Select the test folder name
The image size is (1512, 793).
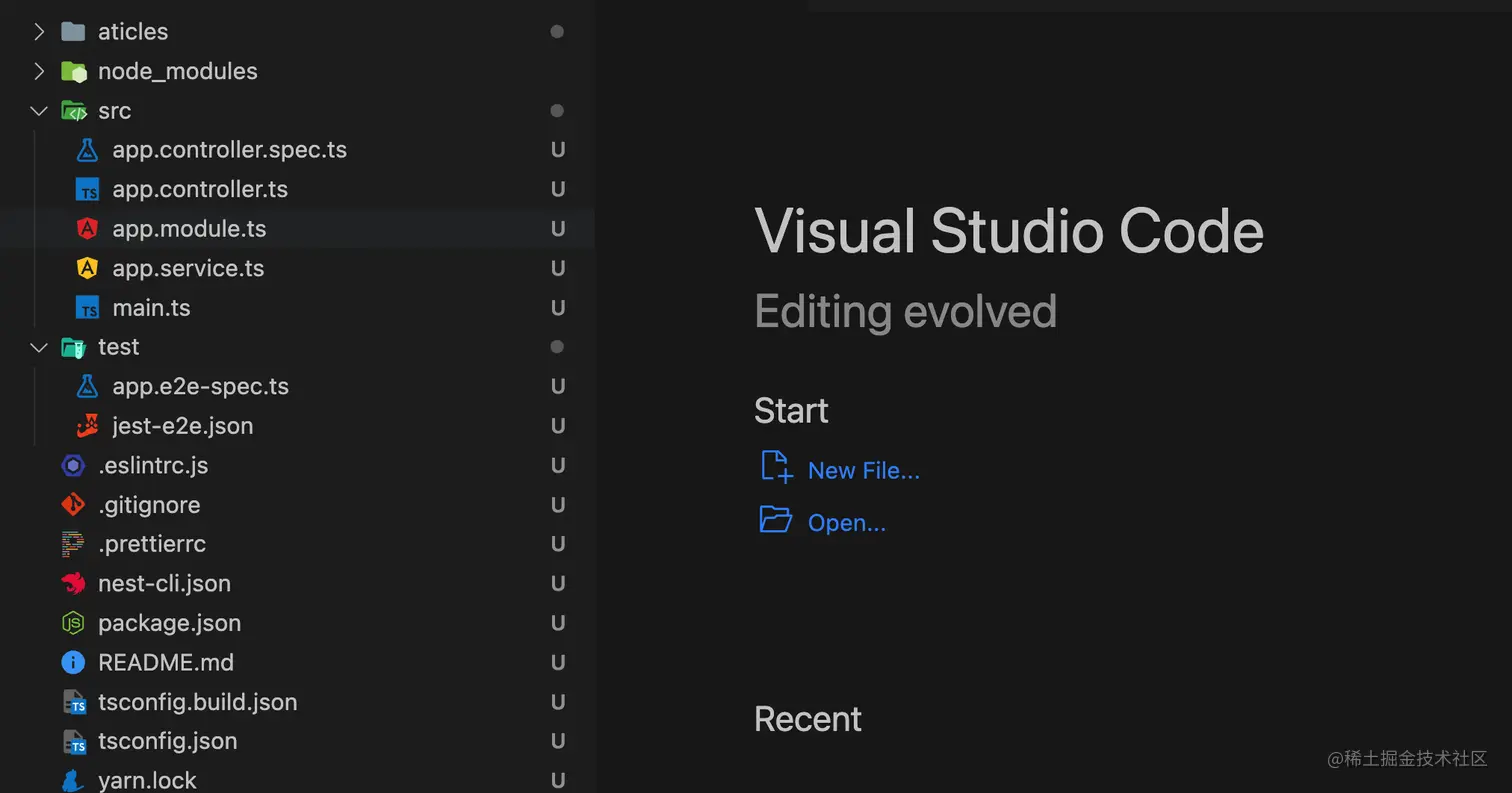pos(119,347)
